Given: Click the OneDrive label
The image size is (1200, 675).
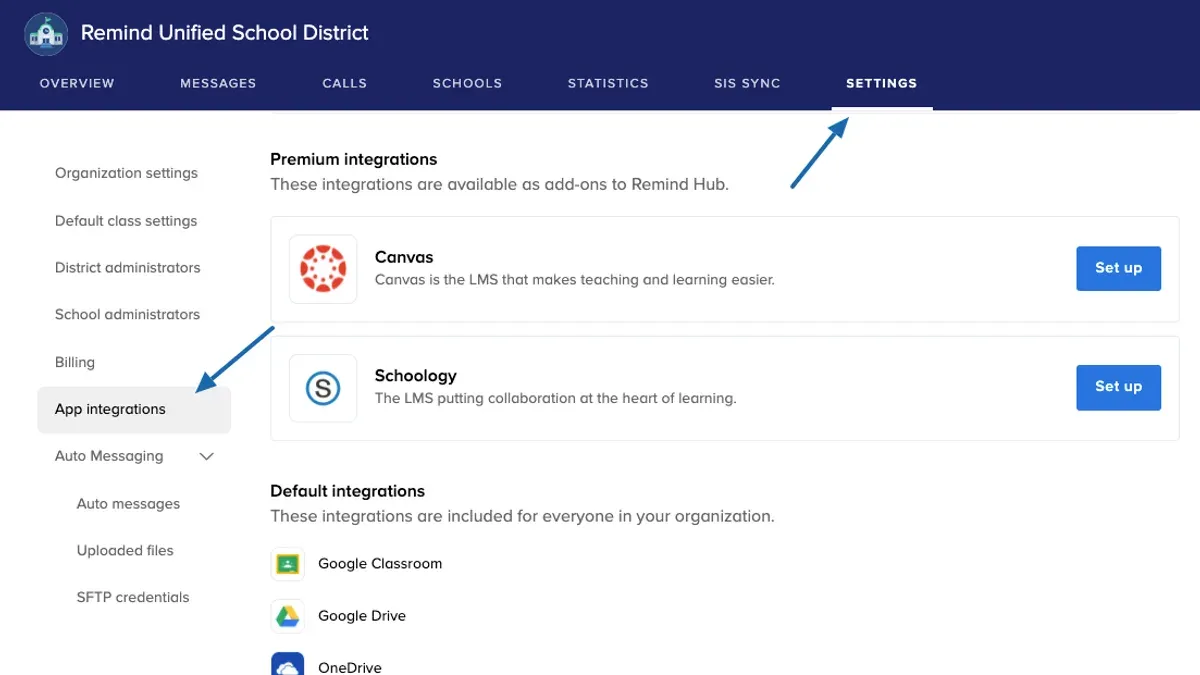Looking at the screenshot, I should coord(350,667).
